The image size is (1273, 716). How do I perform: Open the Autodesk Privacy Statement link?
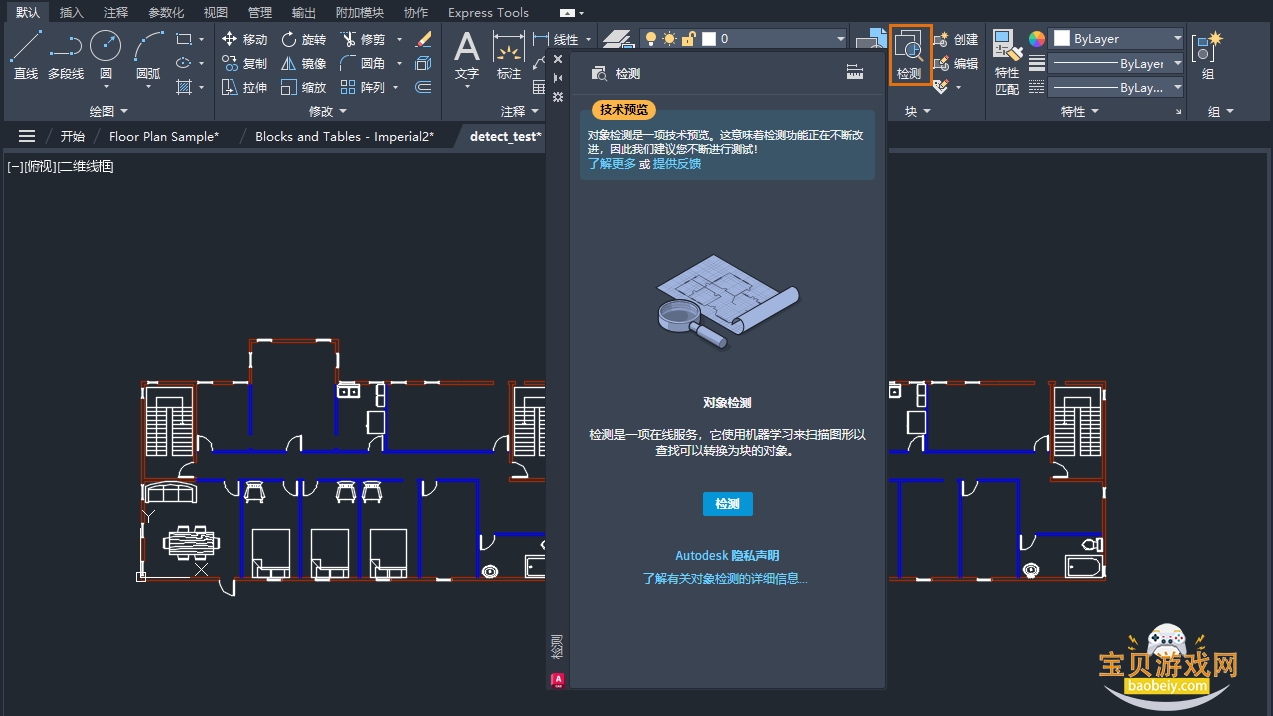(727, 556)
